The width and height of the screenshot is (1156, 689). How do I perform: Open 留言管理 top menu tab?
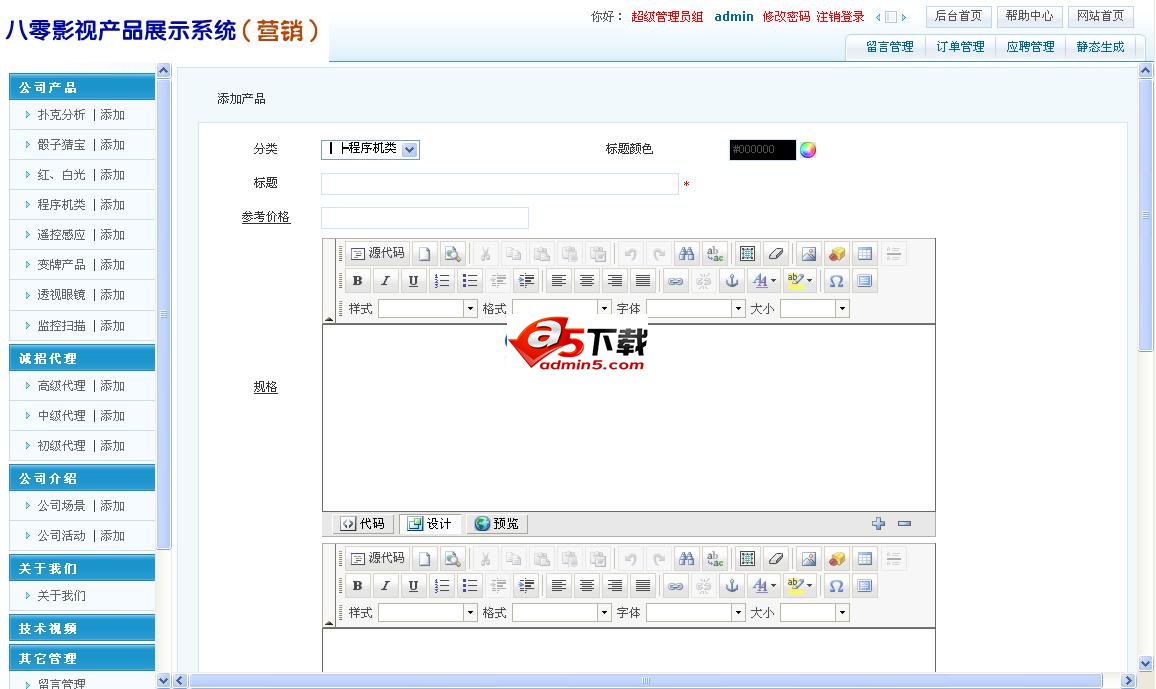point(890,47)
